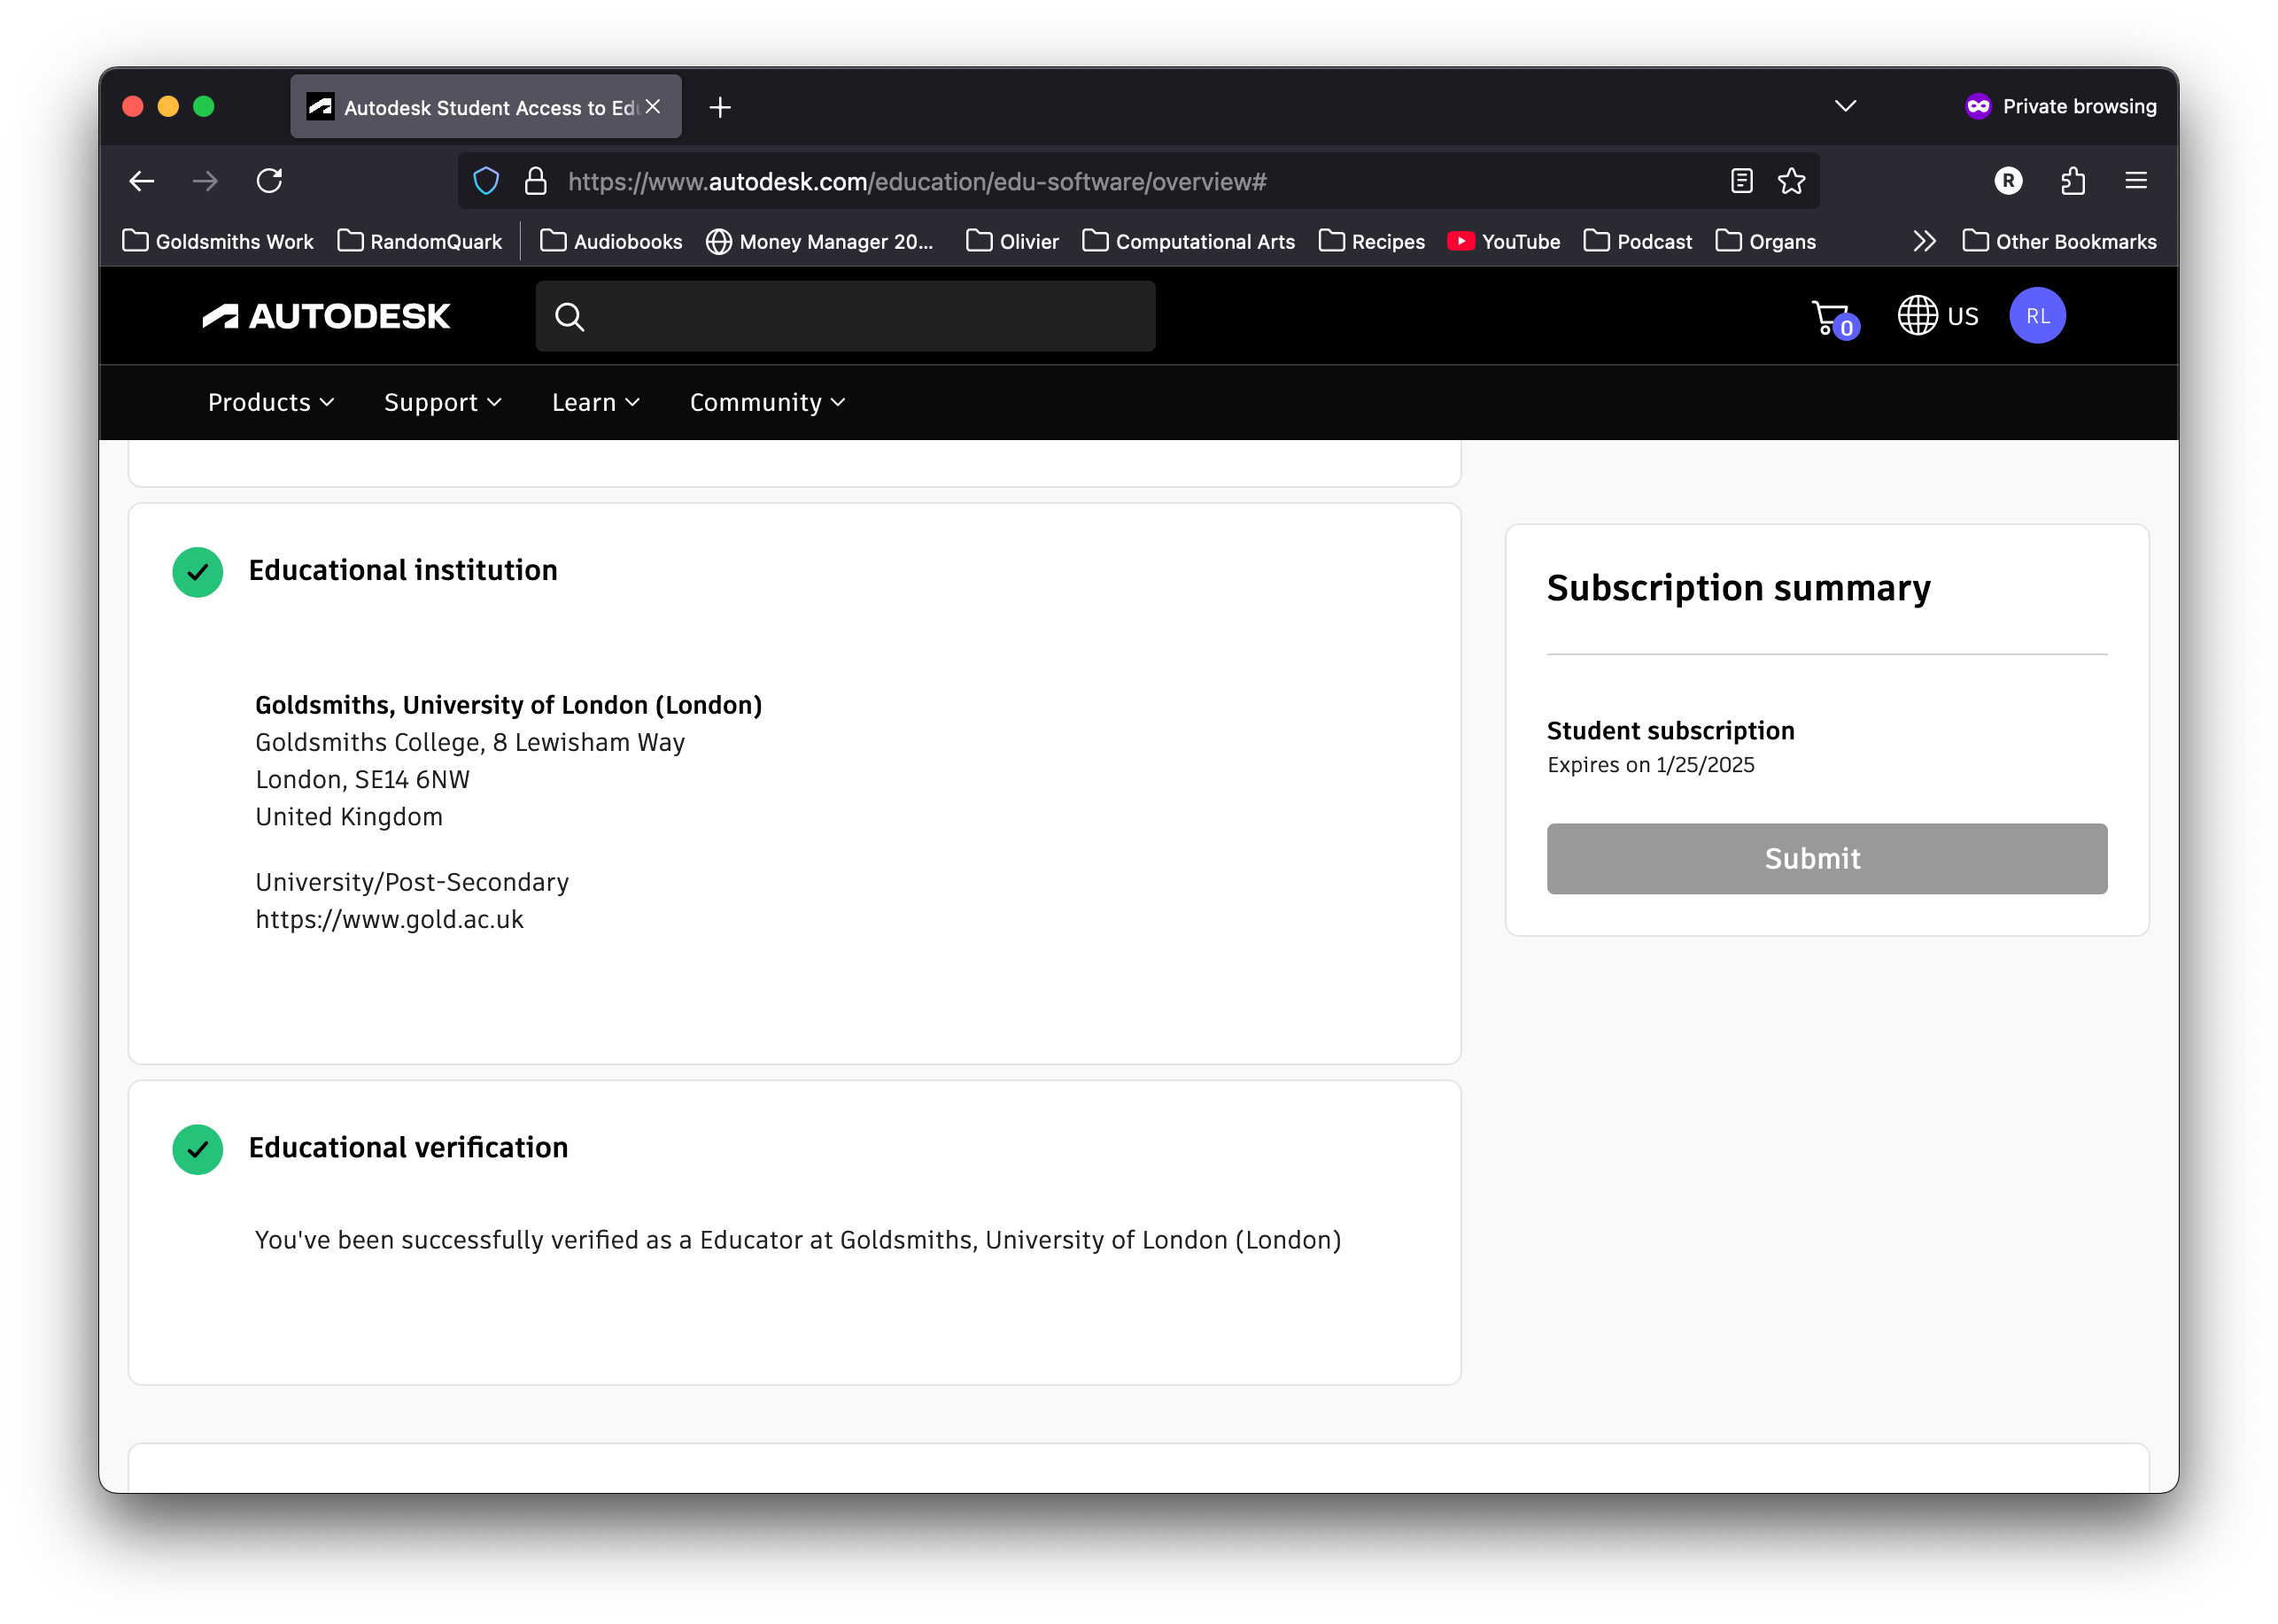Viewport: 2278px width, 1624px height.
Task: Open the YouTube bookmark
Action: pos(1503,241)
